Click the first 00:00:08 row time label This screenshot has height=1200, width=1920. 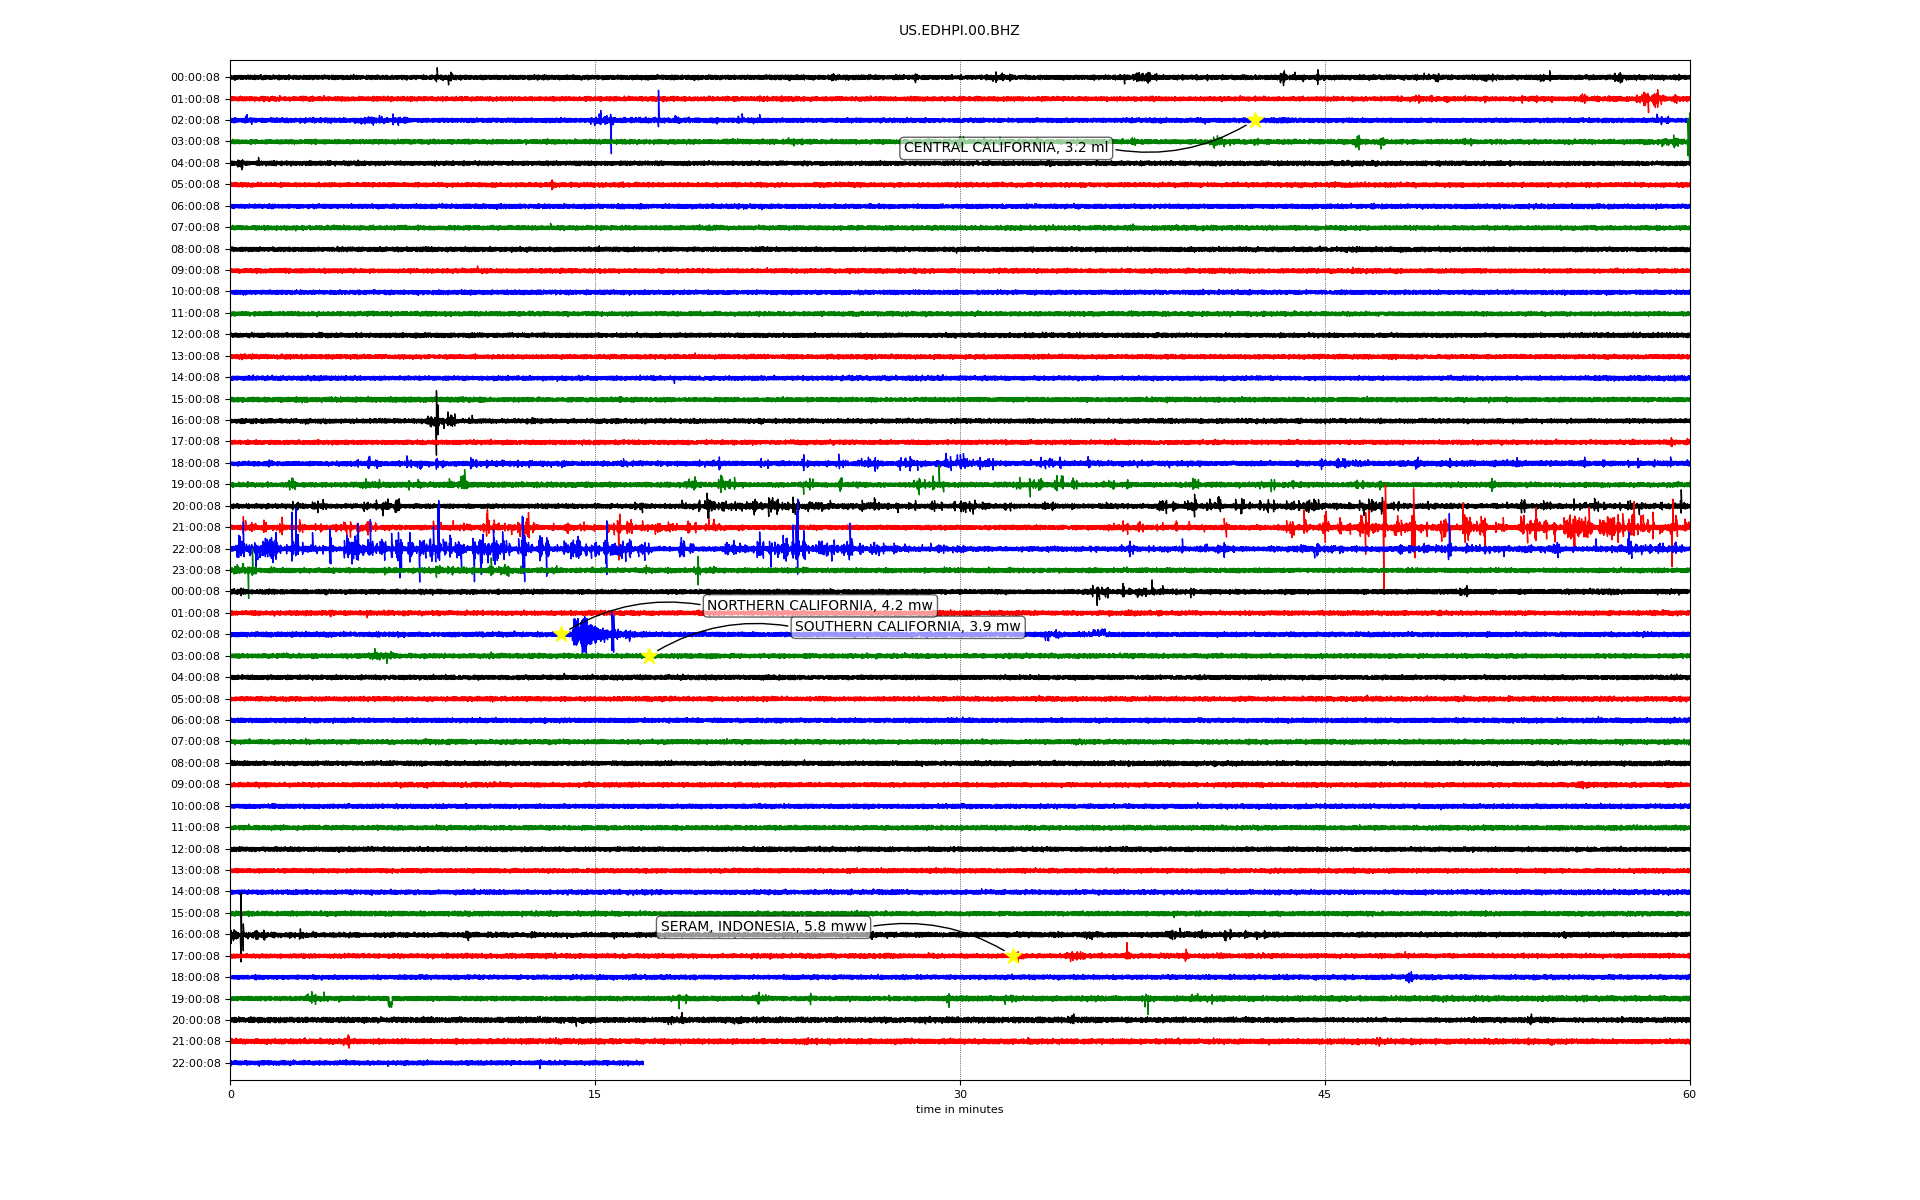click(195, 78)
